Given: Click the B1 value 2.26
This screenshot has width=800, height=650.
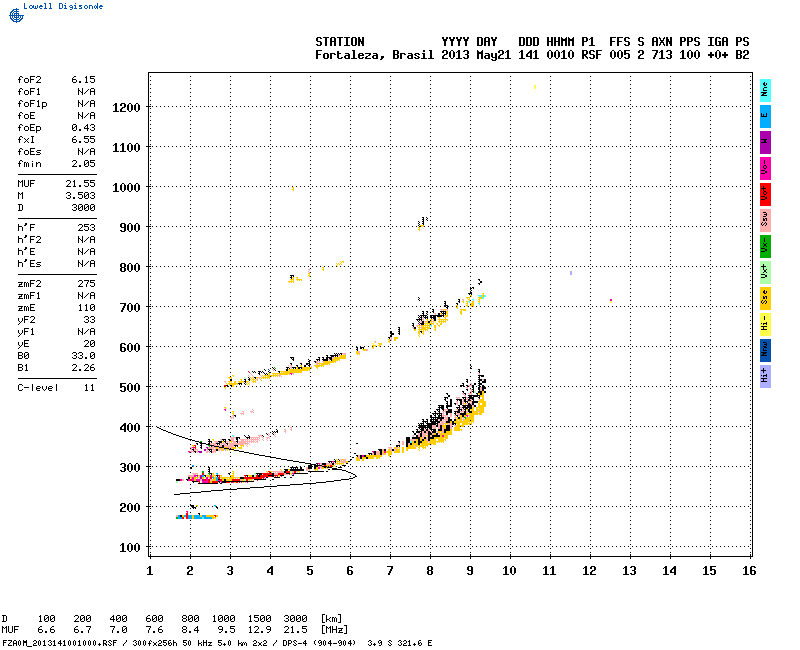Looking at the screenshot, I should 83,368.
